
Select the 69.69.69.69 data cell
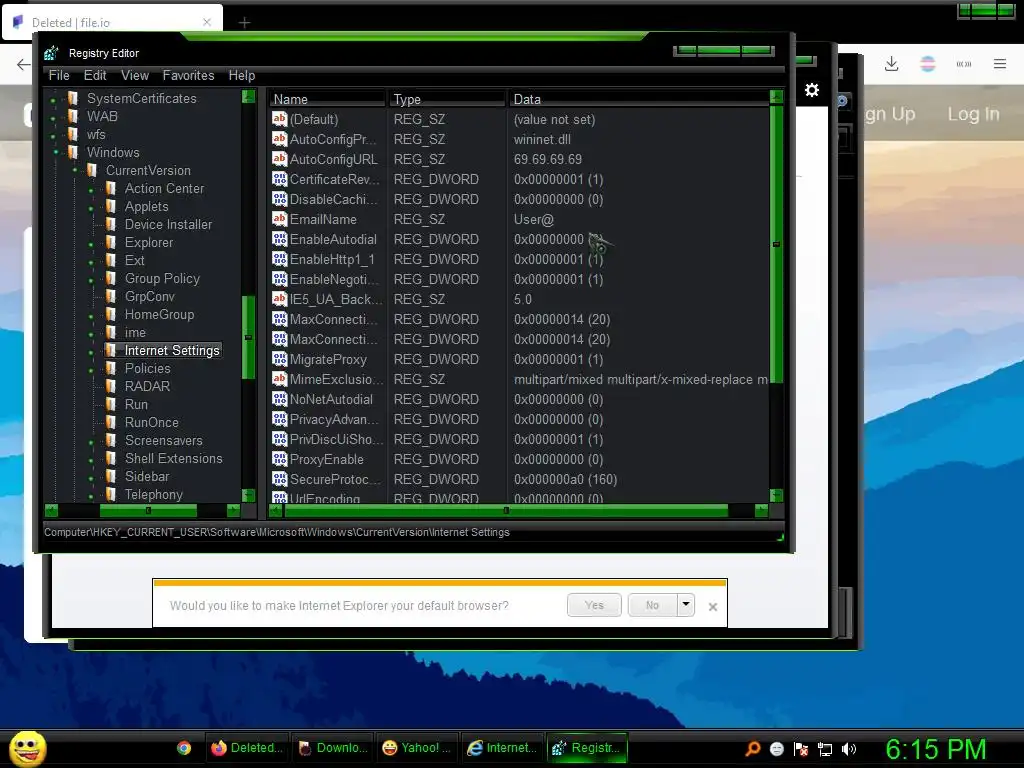(x=547, y=159)
